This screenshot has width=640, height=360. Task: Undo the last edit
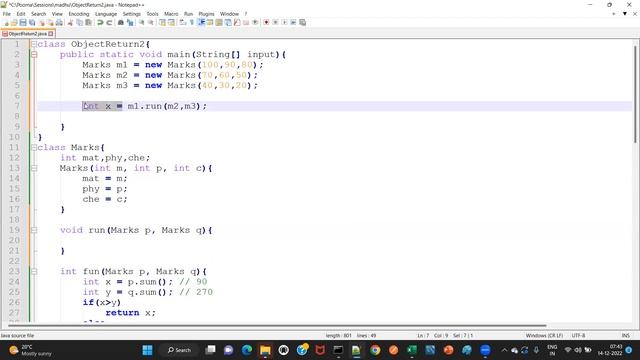click(100, 22)
